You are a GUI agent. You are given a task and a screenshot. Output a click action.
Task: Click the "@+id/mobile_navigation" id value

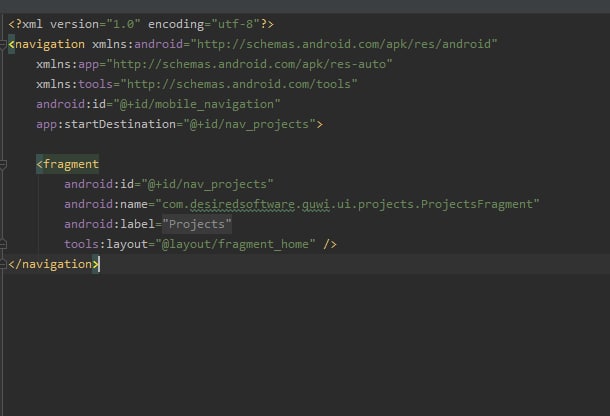(197, 104)
